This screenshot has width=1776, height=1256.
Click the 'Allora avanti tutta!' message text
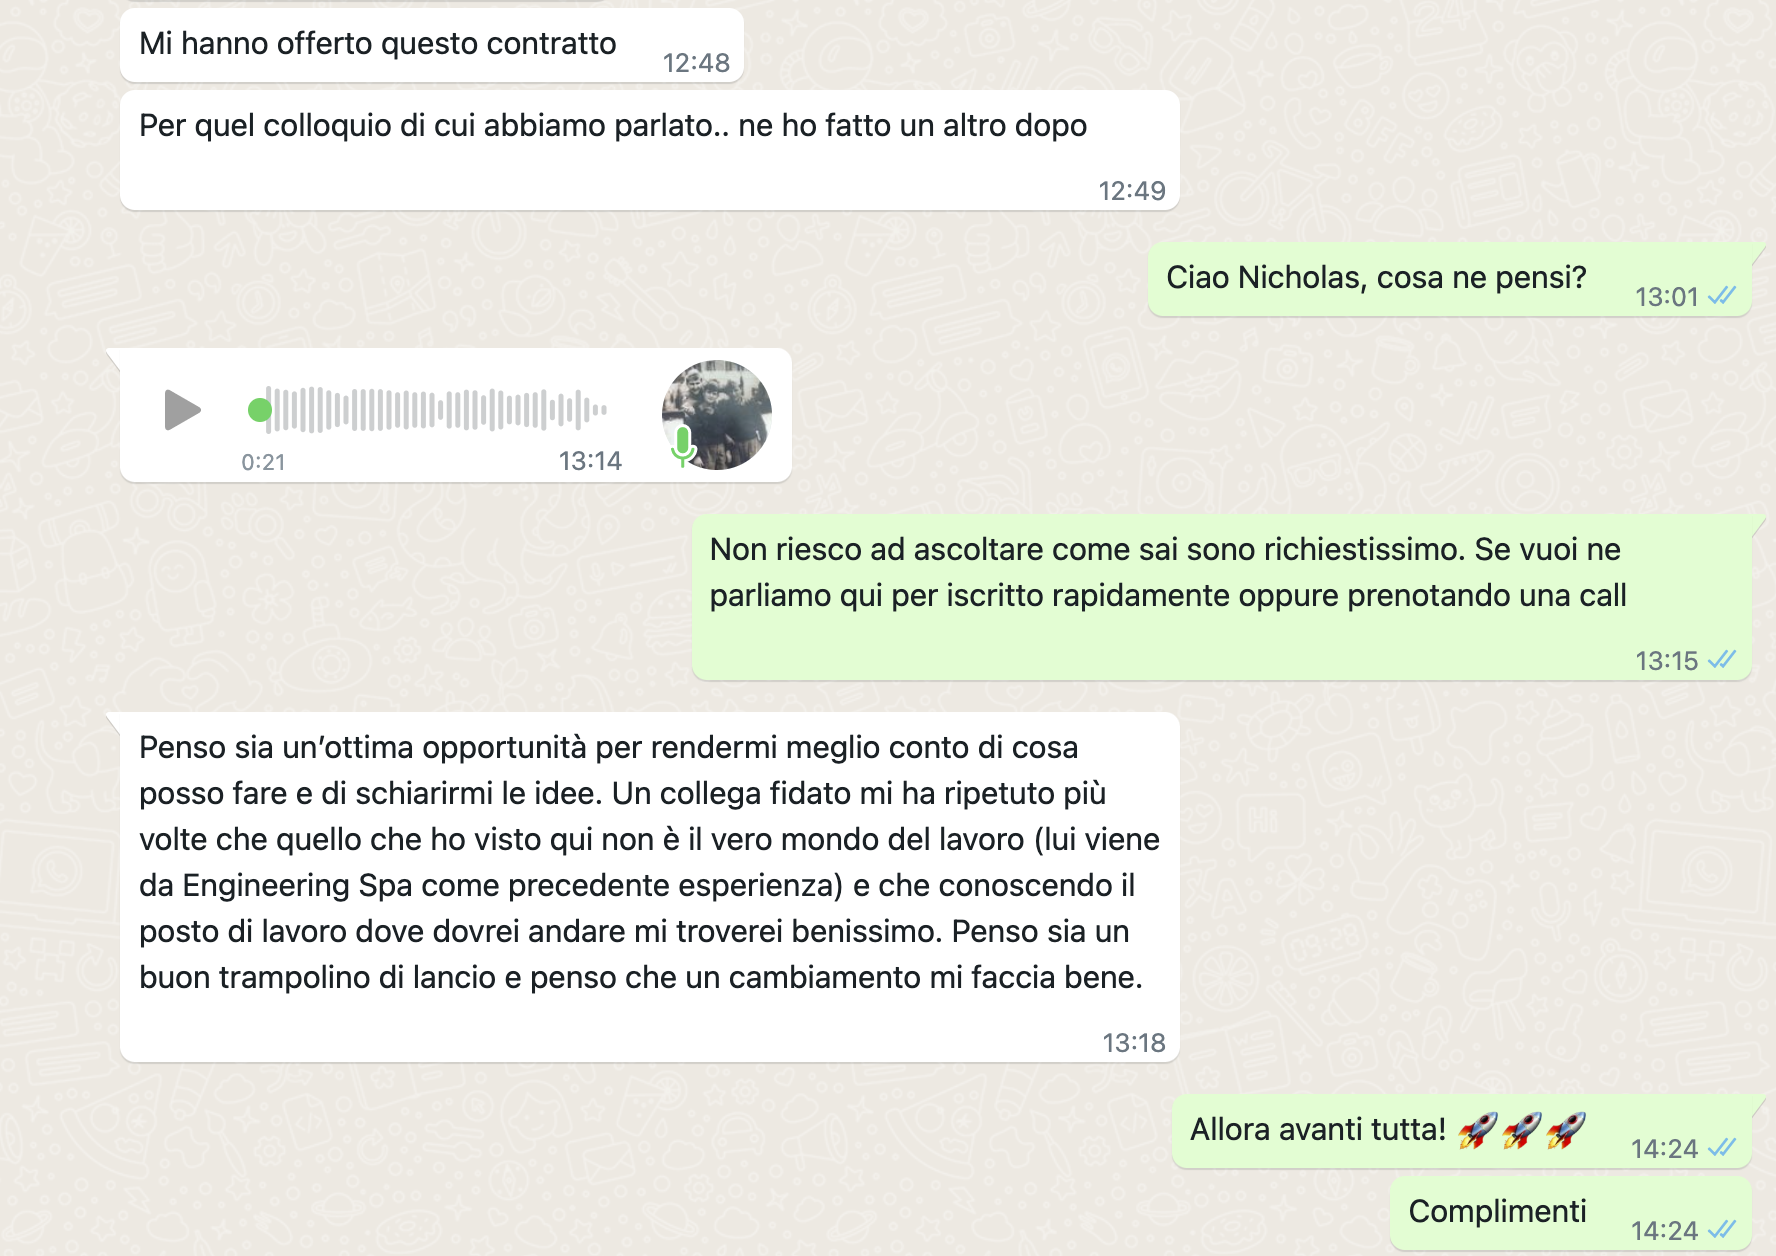coord(1318,1130)
